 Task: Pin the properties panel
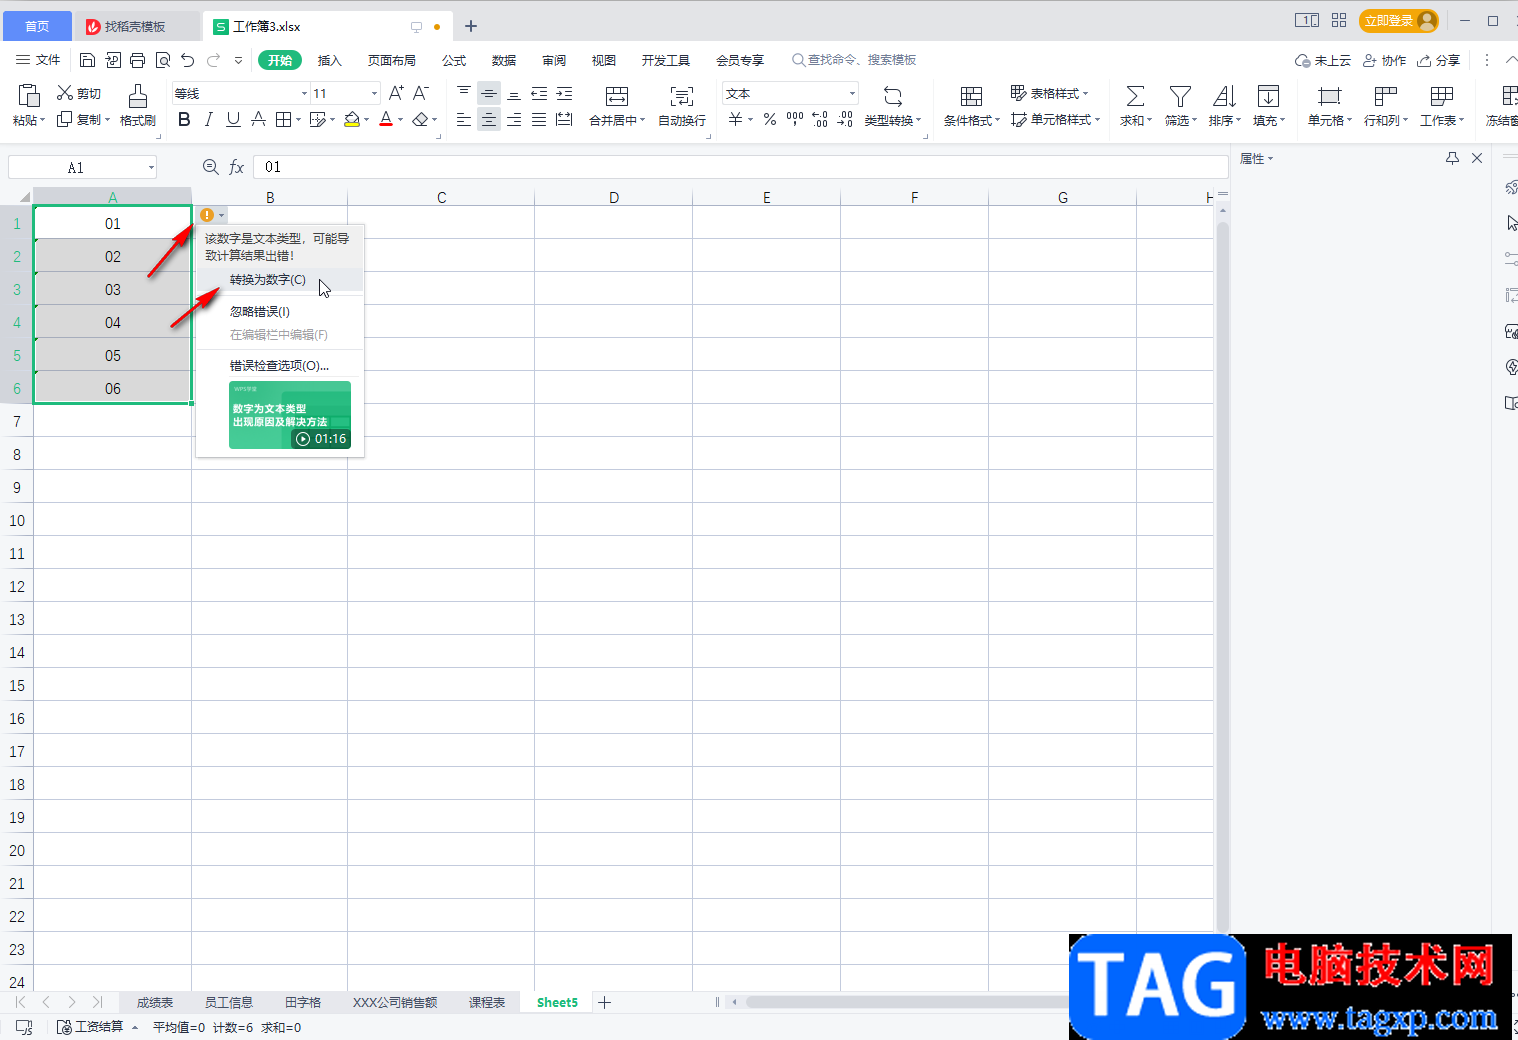[x=1452, y=158]
